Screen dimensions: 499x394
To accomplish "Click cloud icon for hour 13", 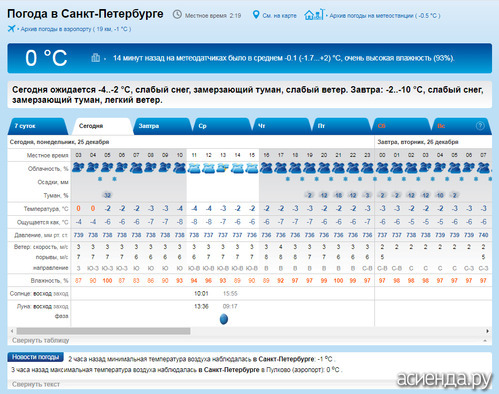I will point(223,168).
